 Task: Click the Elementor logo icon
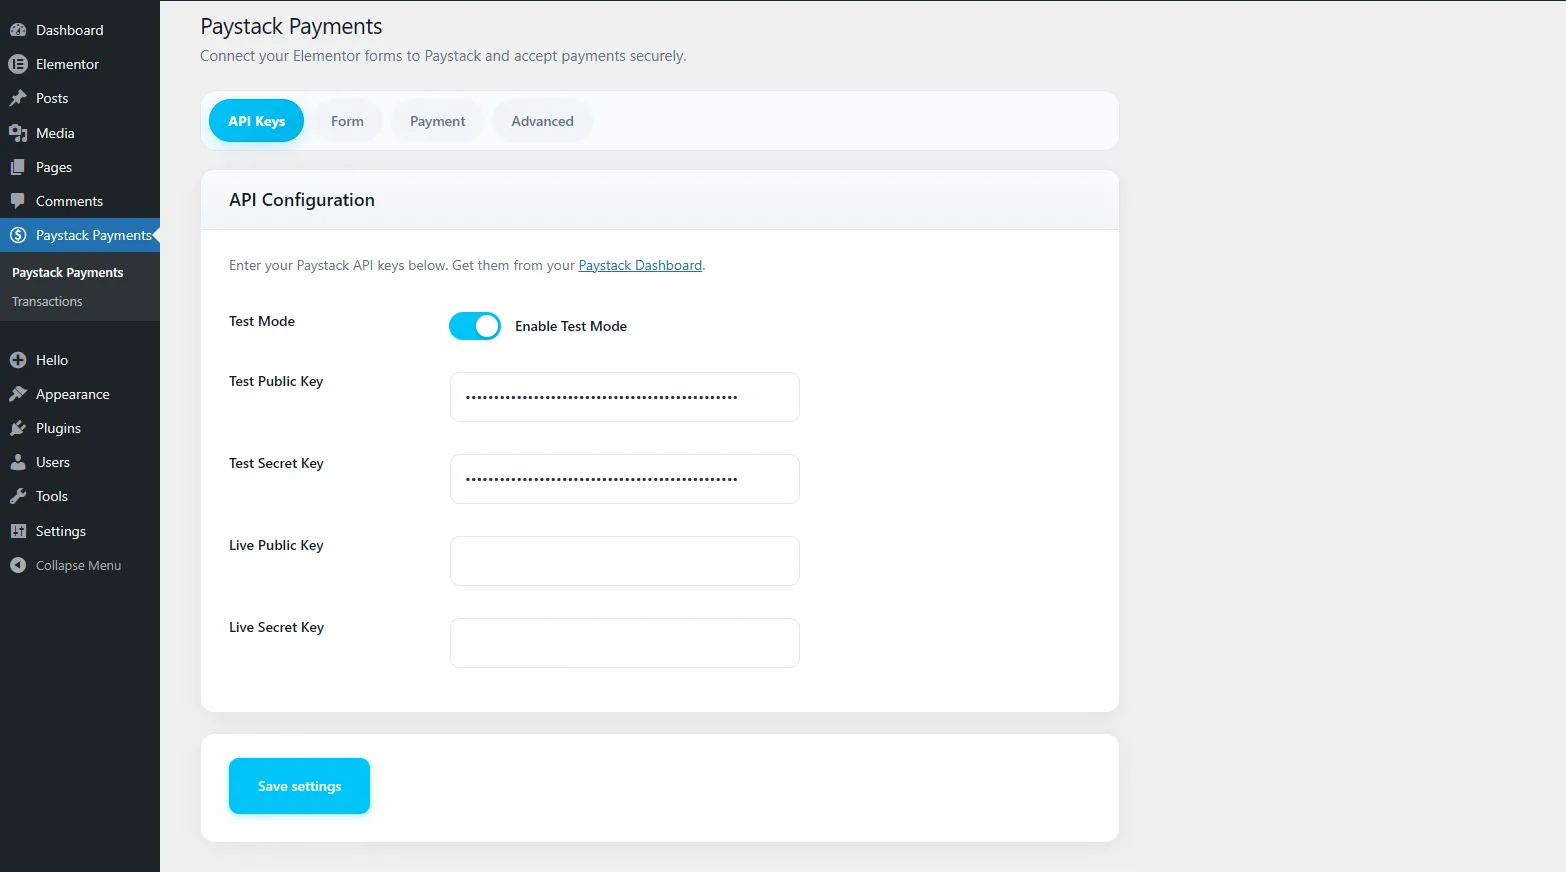(x=18, y=64)
